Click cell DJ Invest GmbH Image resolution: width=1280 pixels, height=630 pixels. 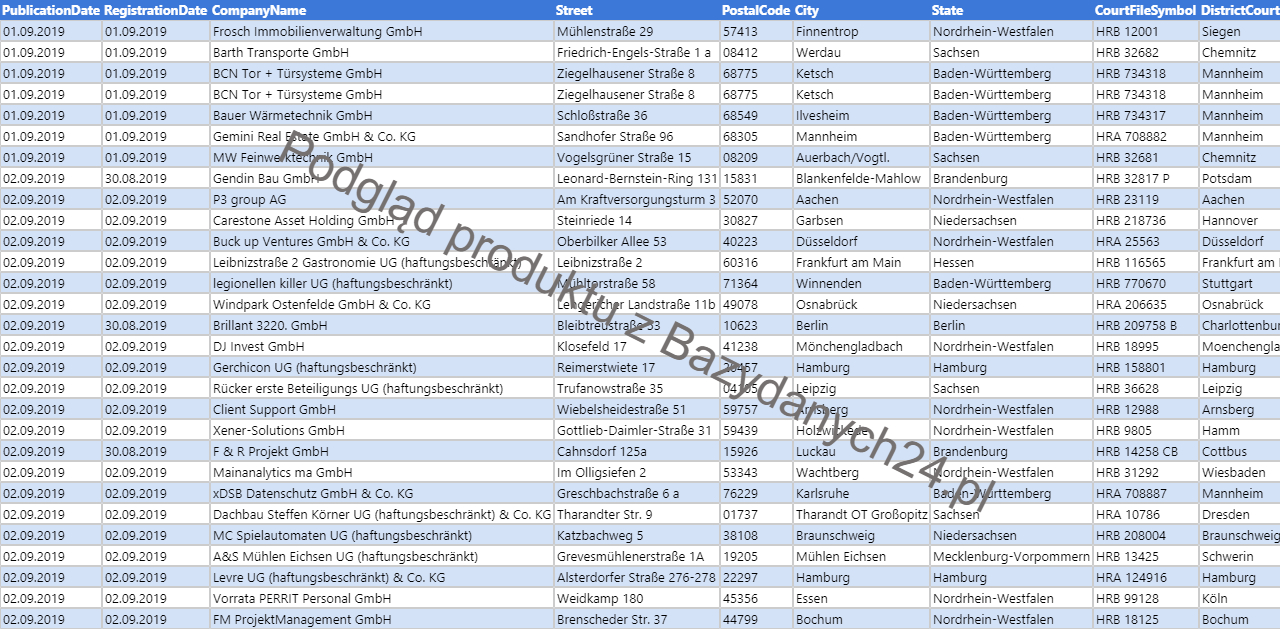tap(382, 346)
